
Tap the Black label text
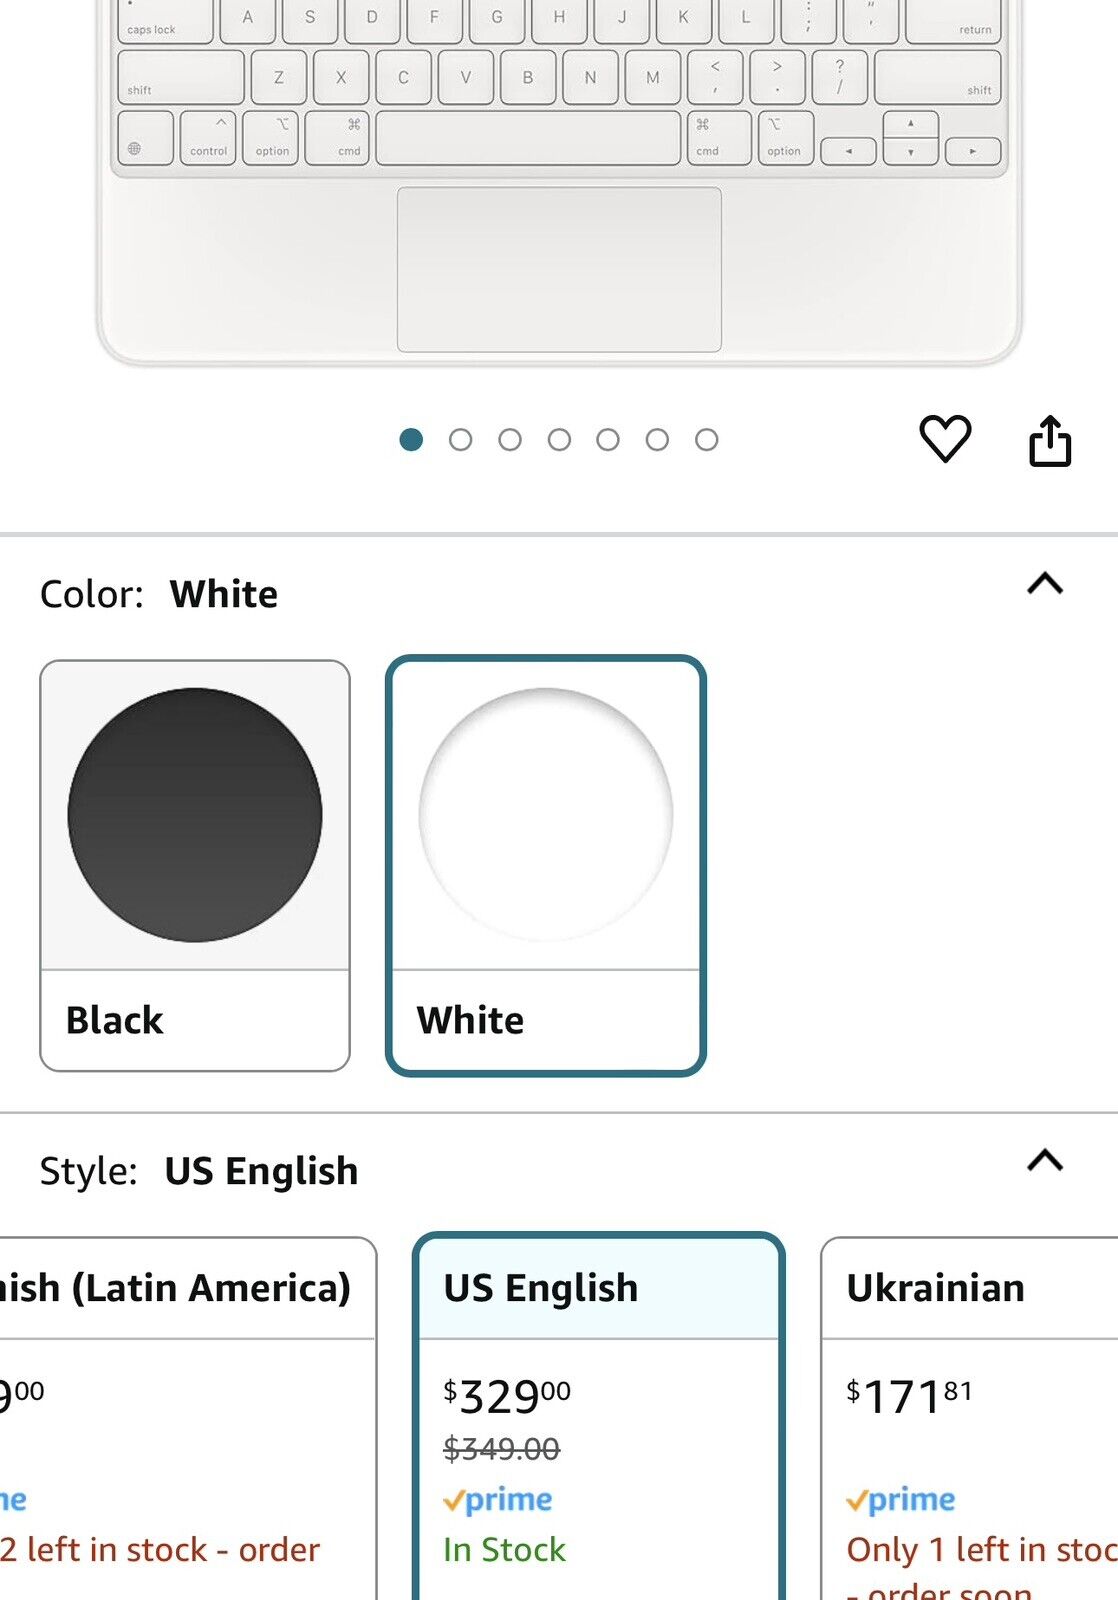point(115,1020)
